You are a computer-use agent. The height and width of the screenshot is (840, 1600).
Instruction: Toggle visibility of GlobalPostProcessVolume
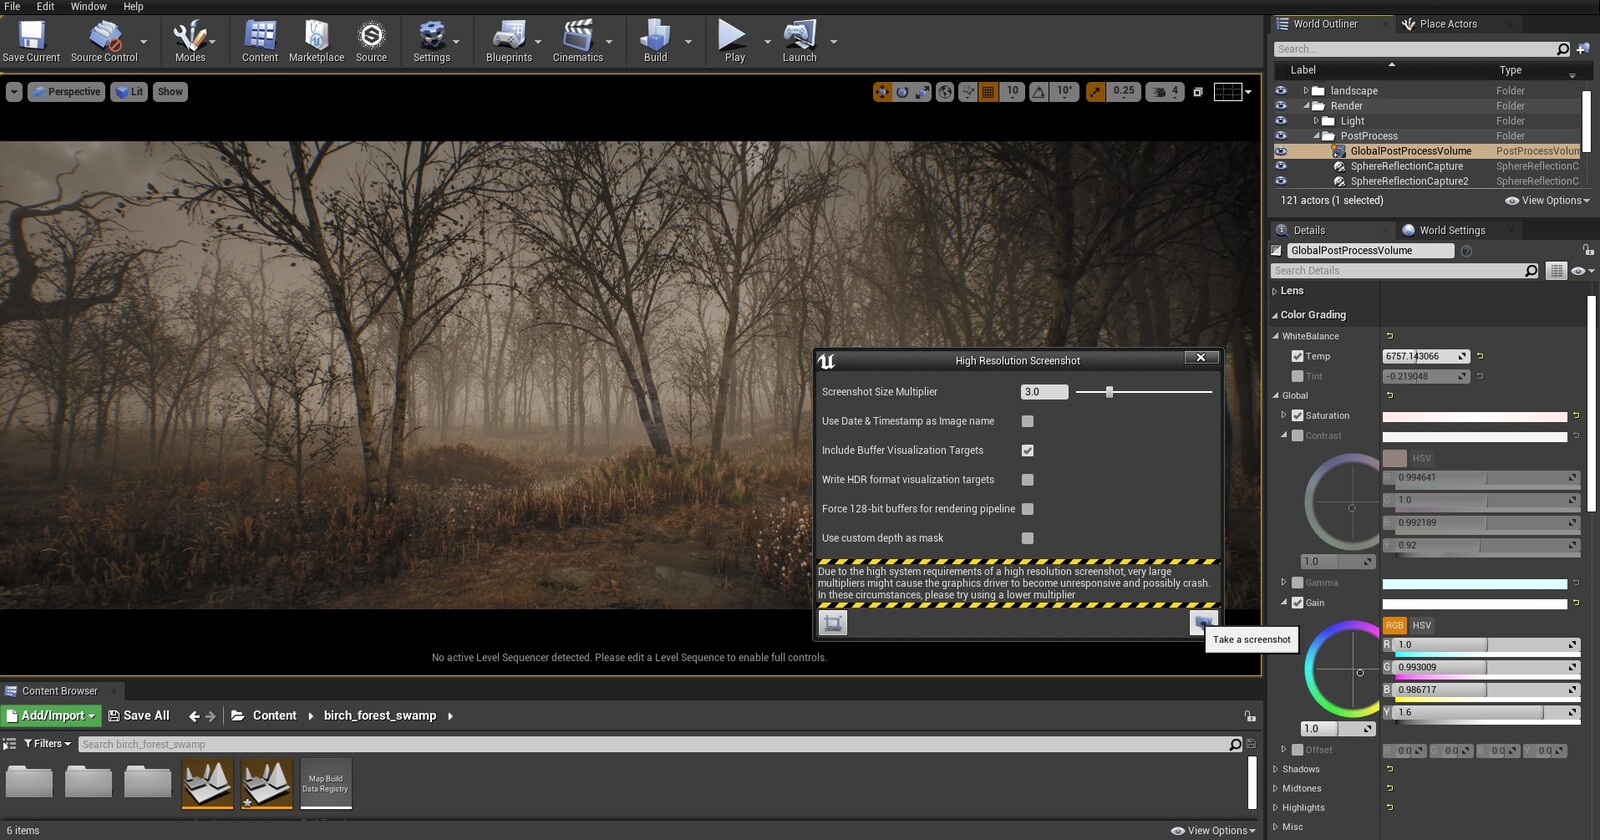[x=1280, y=151]
